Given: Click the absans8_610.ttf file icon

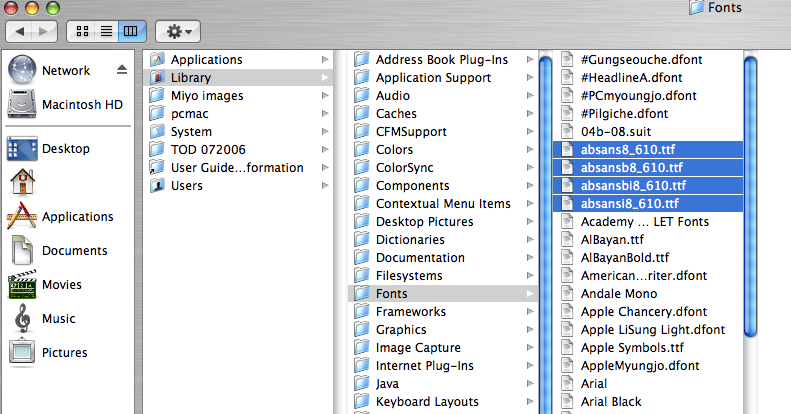Looking at the screenshot, I should tap(567, 149).
